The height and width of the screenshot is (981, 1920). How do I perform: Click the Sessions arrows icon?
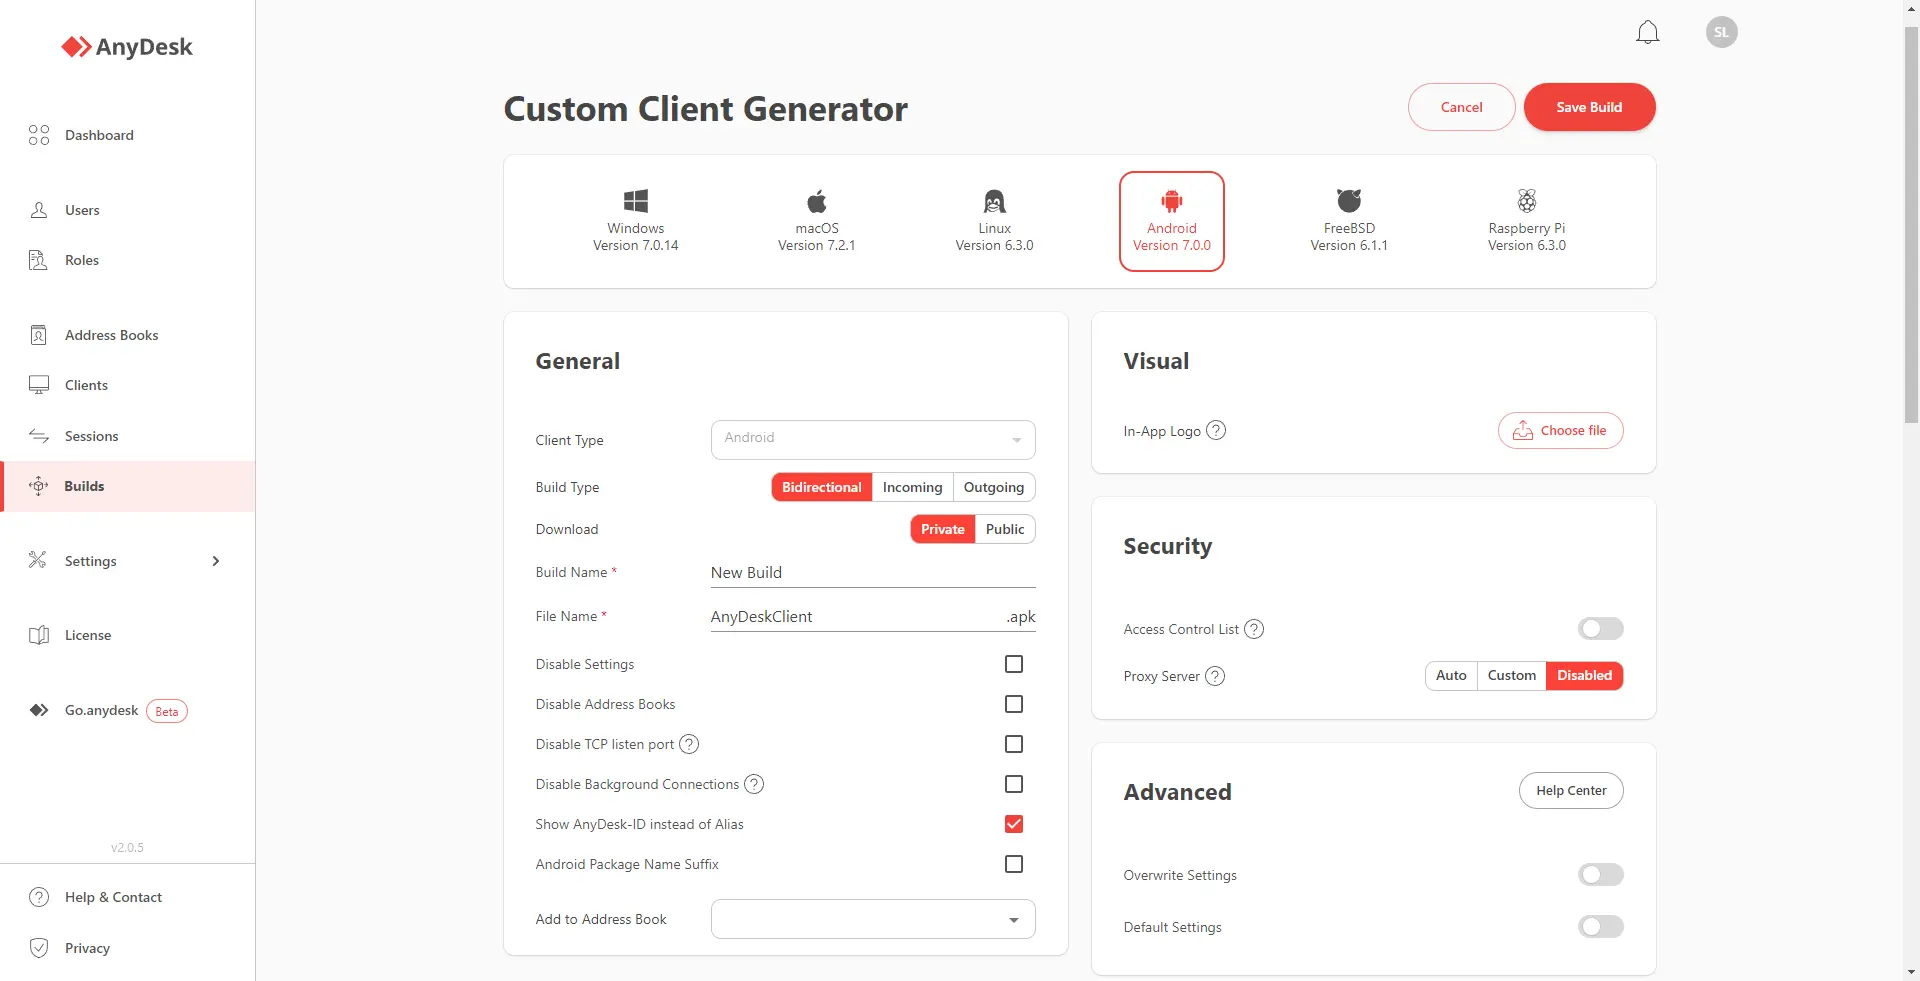39,436
